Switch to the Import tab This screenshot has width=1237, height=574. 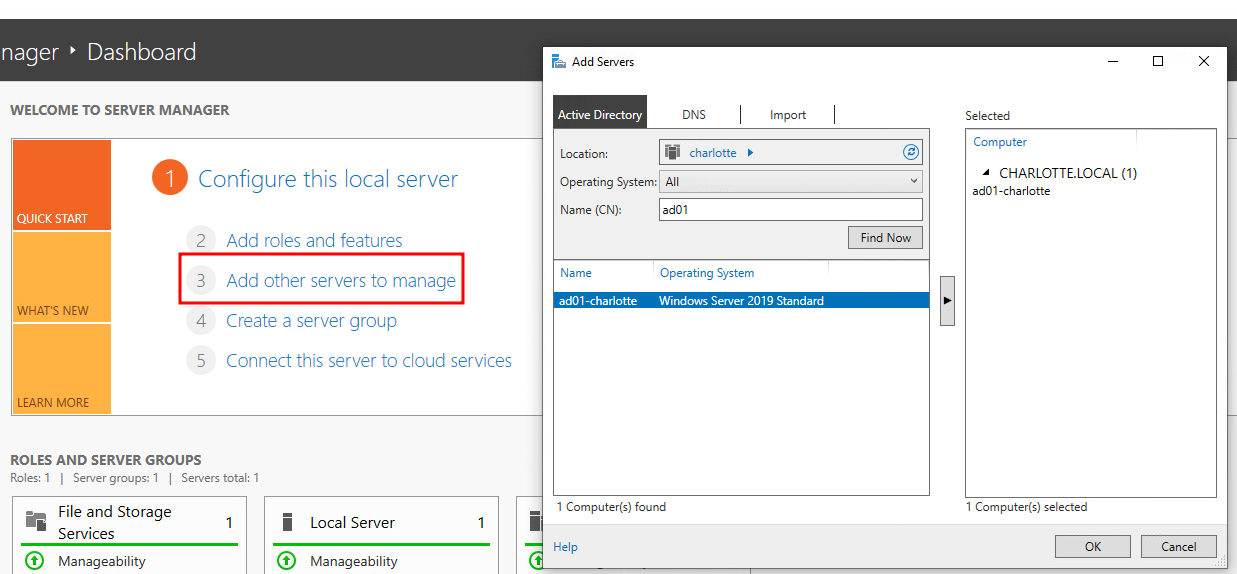pyautogui.click(x=788, y=114)
